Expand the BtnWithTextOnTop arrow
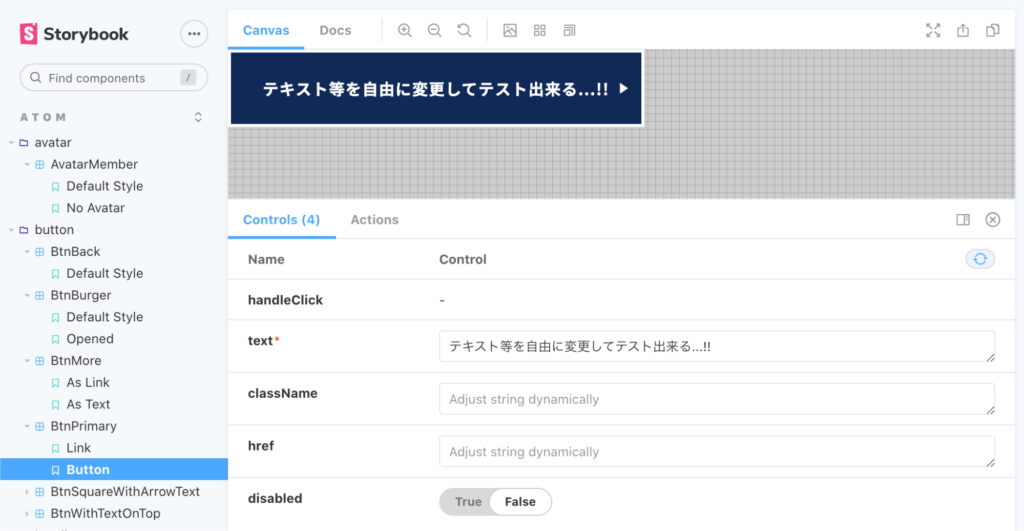This screenshot has width=1024, height=531. coord(27,513)
